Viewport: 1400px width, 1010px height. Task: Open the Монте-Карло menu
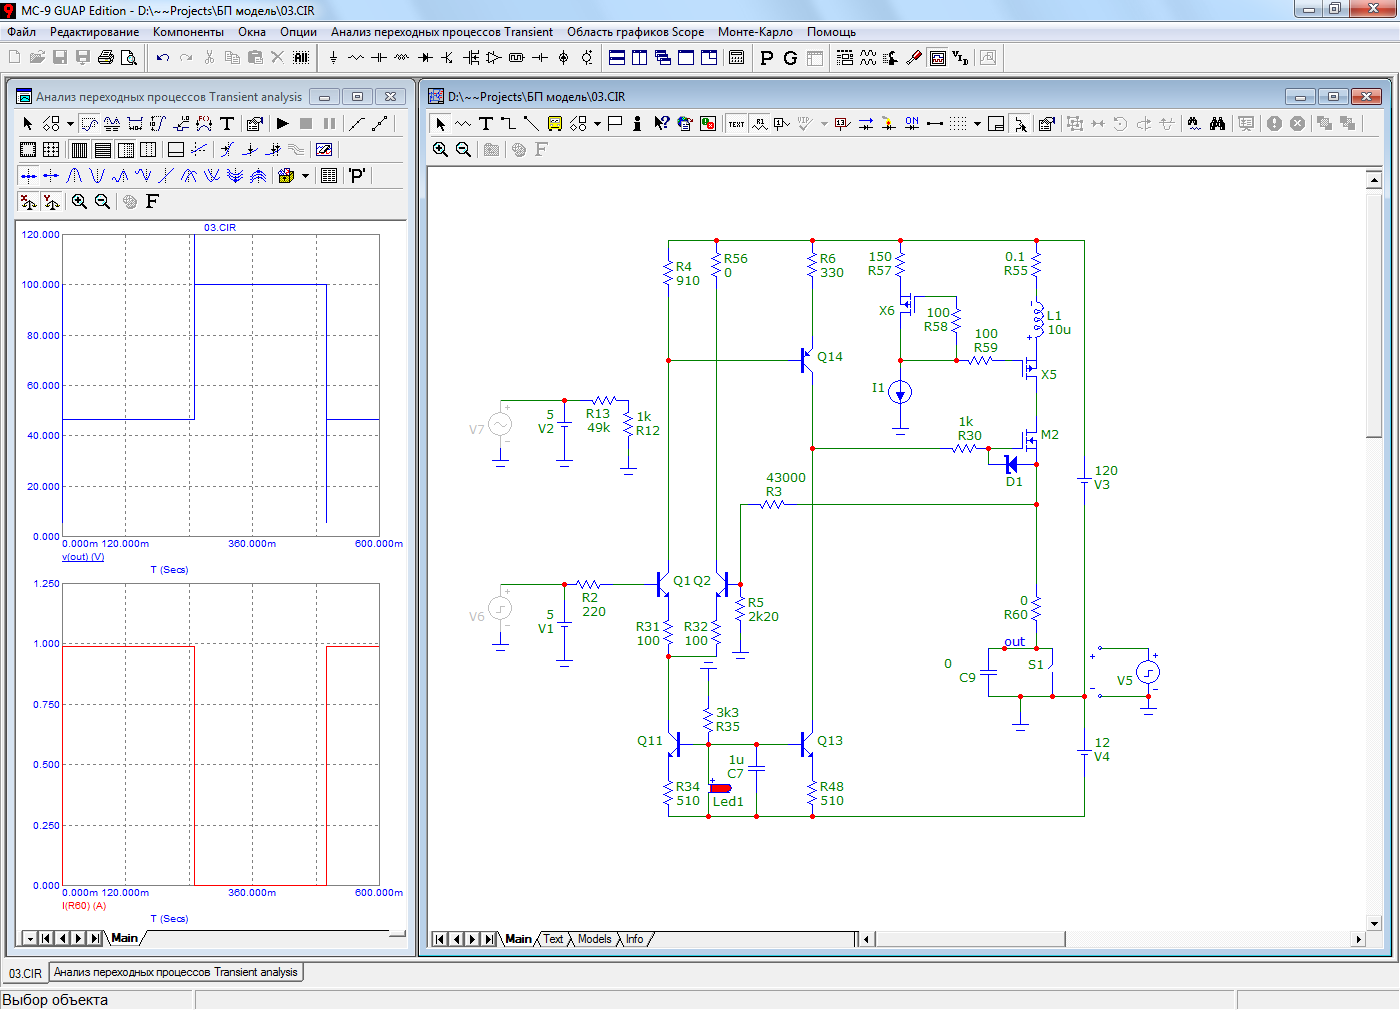click(x=755, y=32)
